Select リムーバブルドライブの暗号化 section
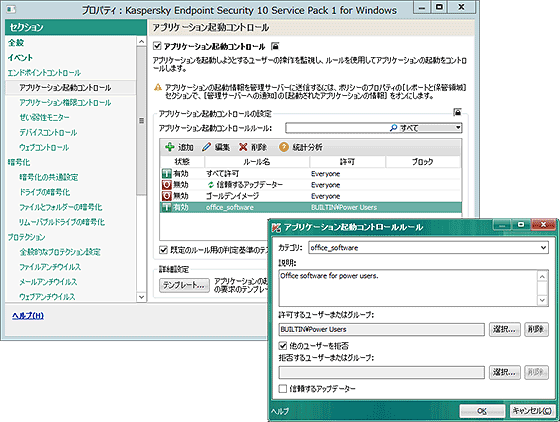 62,222
